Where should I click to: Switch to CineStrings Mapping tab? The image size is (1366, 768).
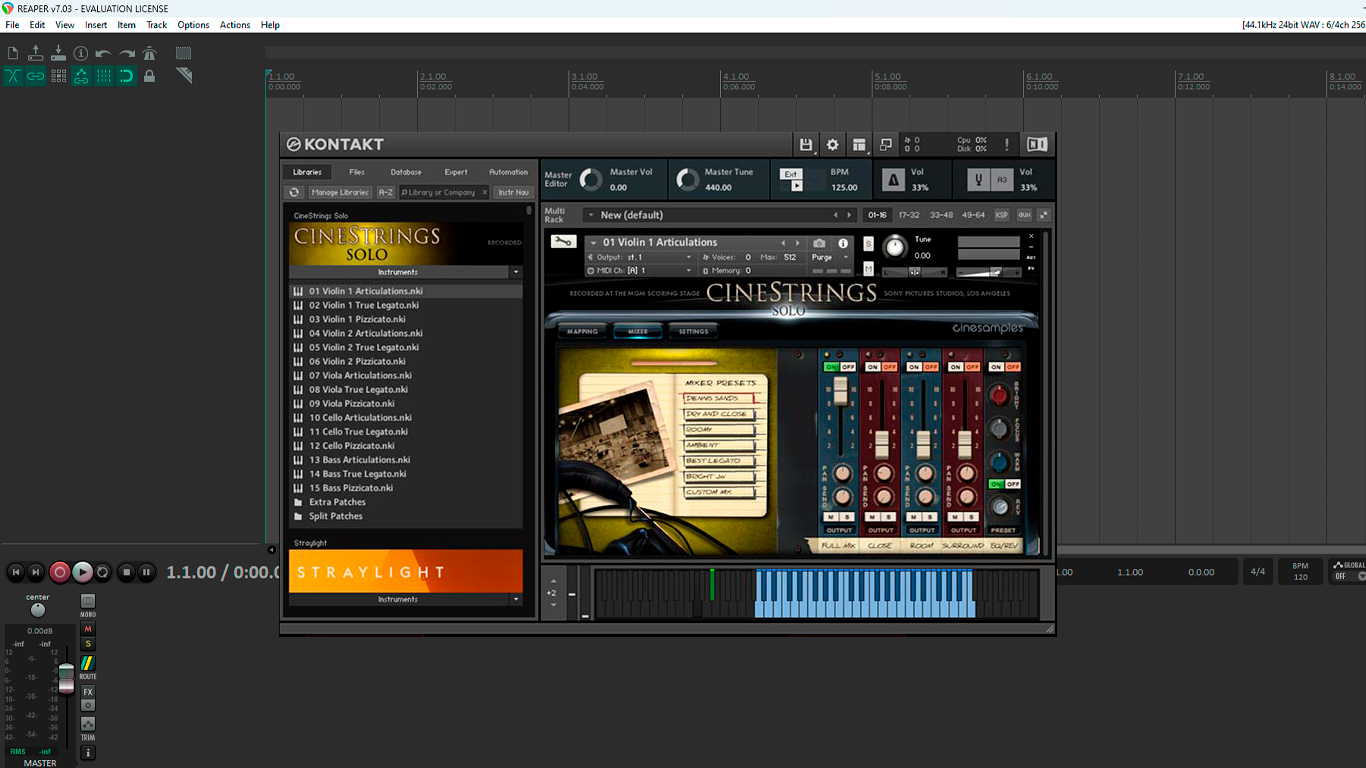(582, 331)
